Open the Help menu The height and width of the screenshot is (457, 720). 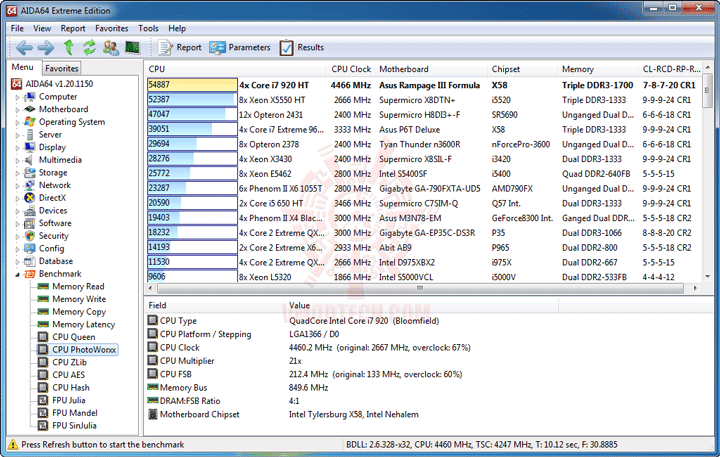(x=177, y=28)
